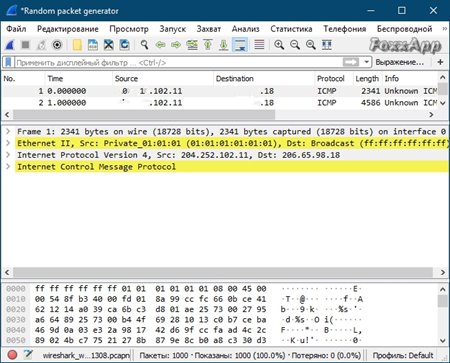The width and height of the screenshot is (450, 363).
Task: Open the Захват menu
Action: [209, 29]
